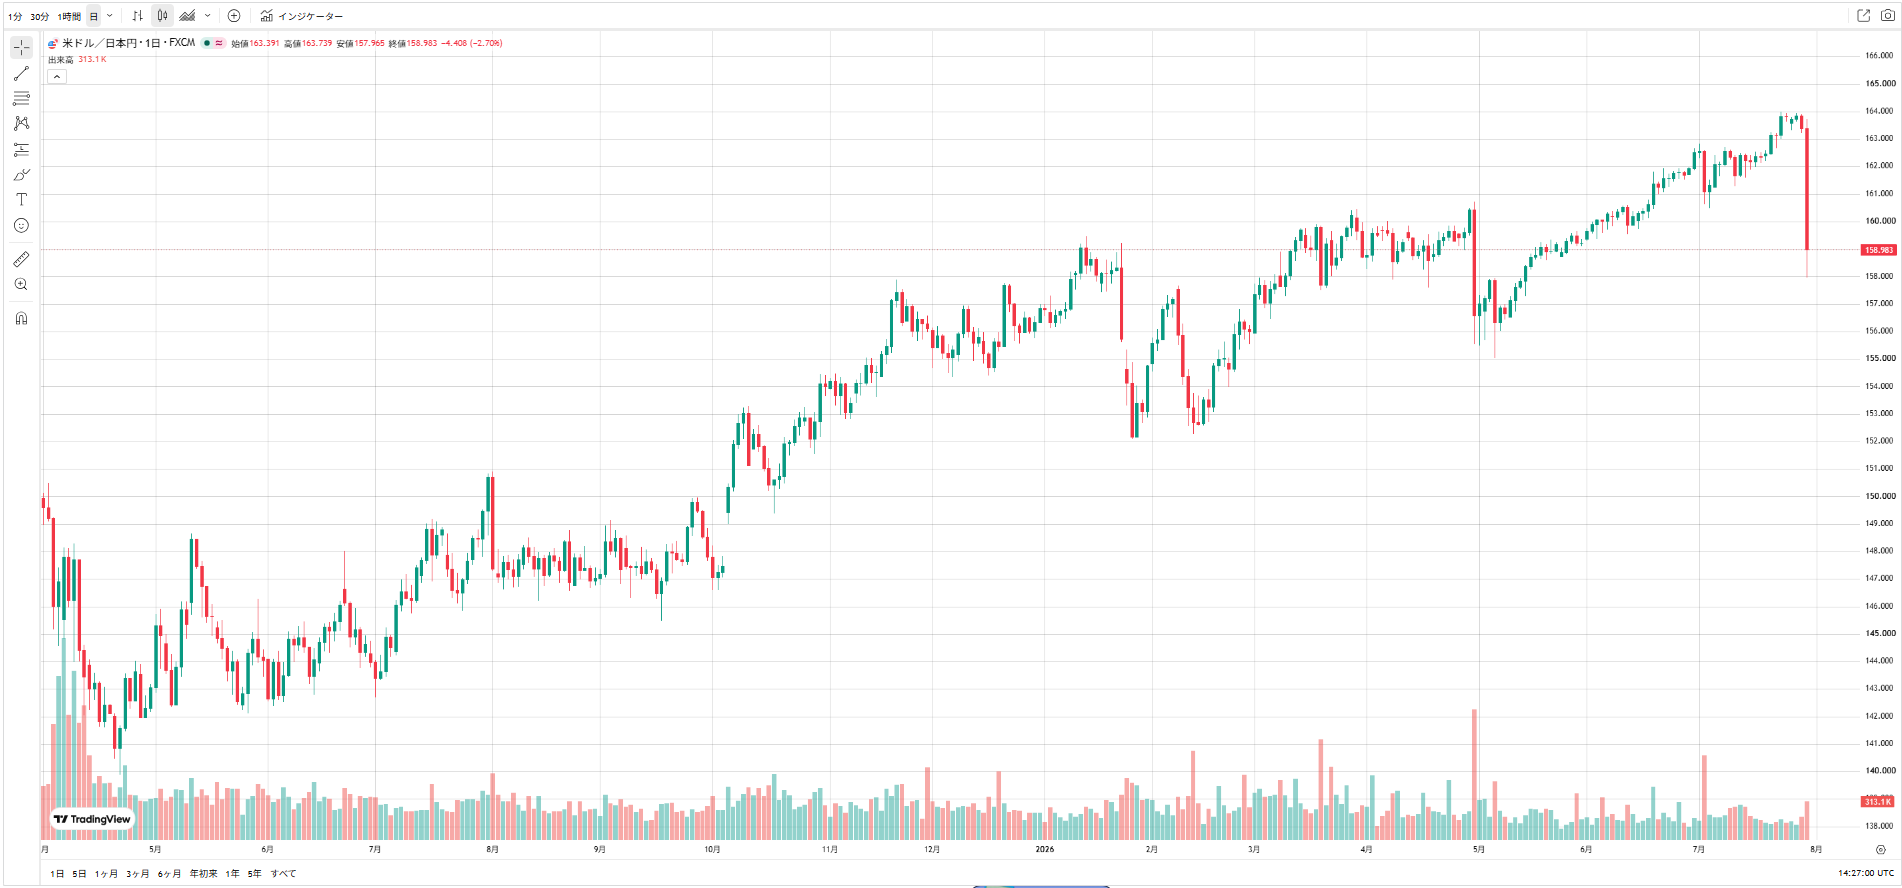Select the crosshair cursor tool
Image resolution: width=1902 pixels, height=888 pixels.
[x=21, y=47]
